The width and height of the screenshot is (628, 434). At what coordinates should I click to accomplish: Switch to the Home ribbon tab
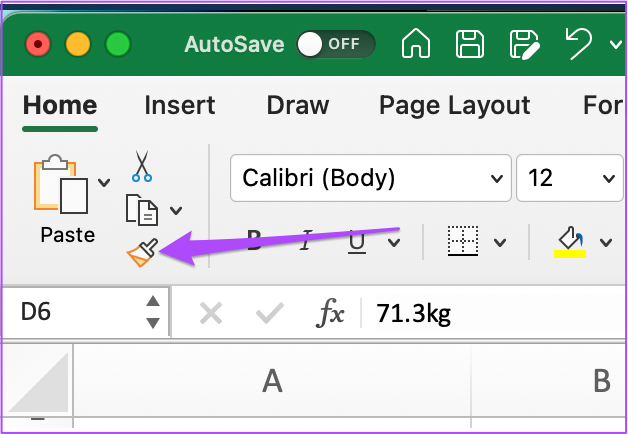click(x=60, y=106)
